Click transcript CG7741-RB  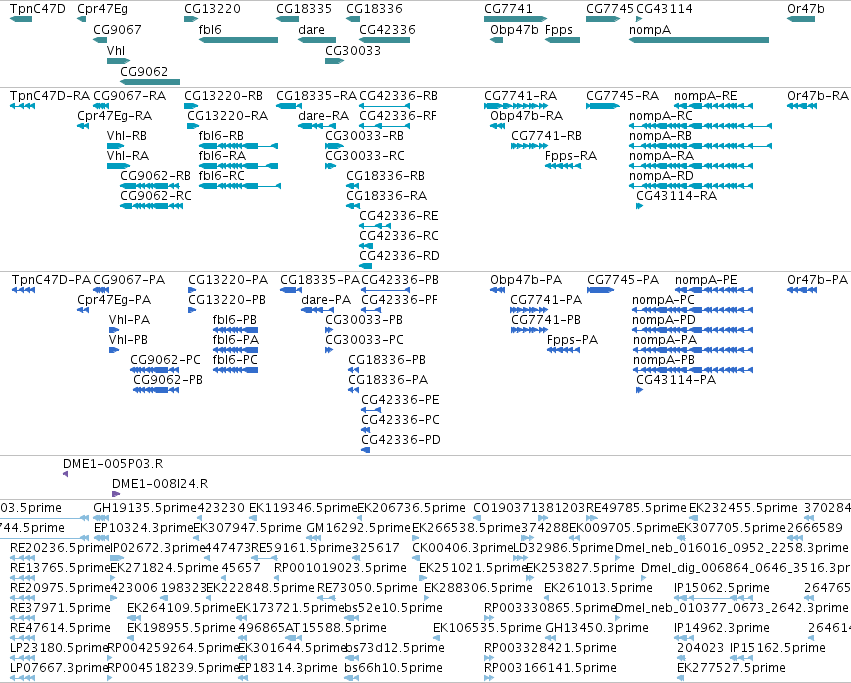[547, 136]
